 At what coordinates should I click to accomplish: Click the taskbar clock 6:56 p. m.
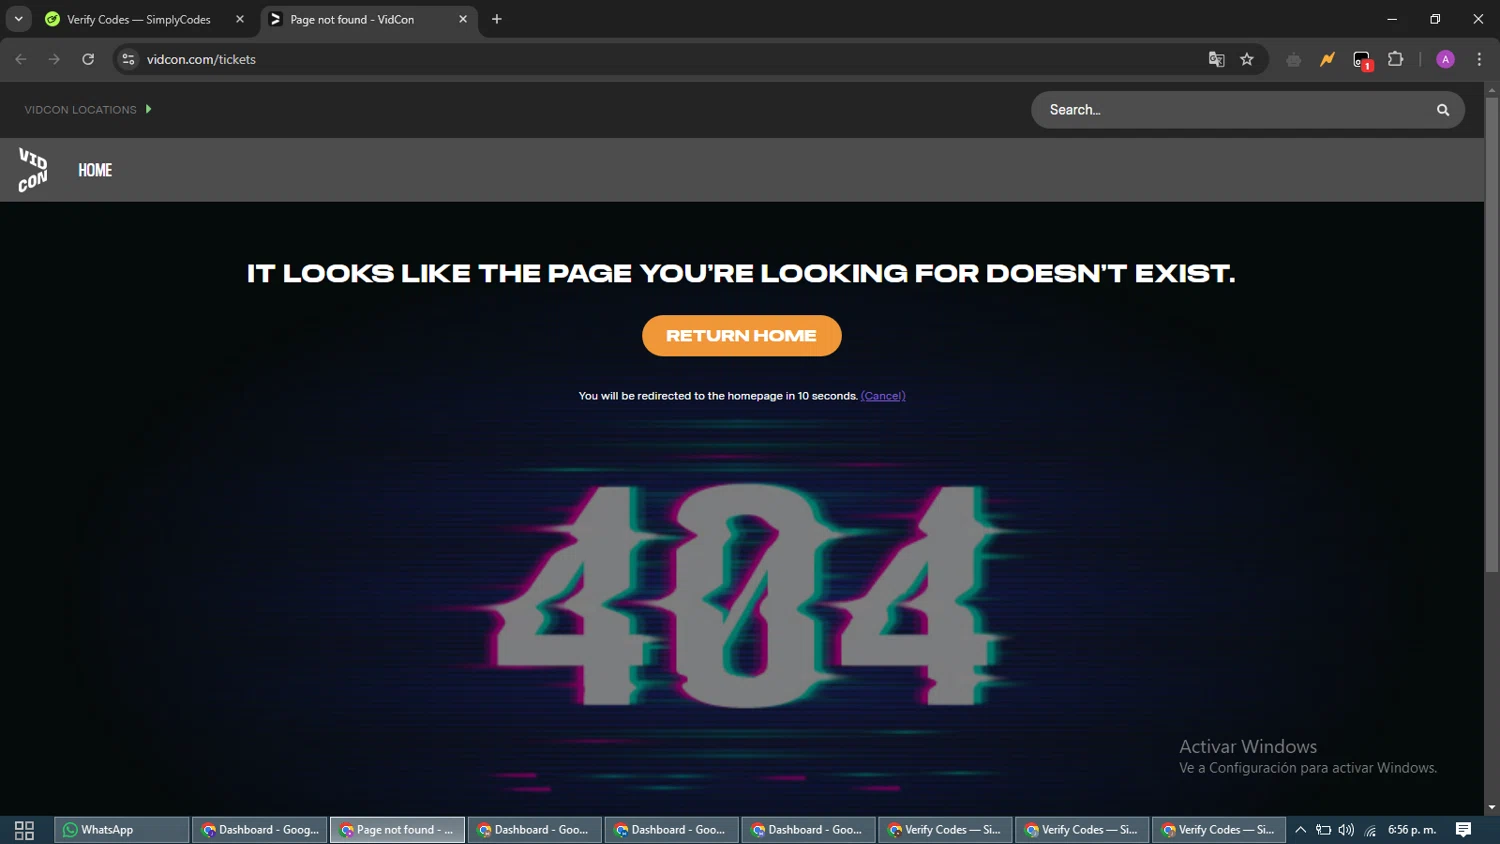coord(1412,830)
